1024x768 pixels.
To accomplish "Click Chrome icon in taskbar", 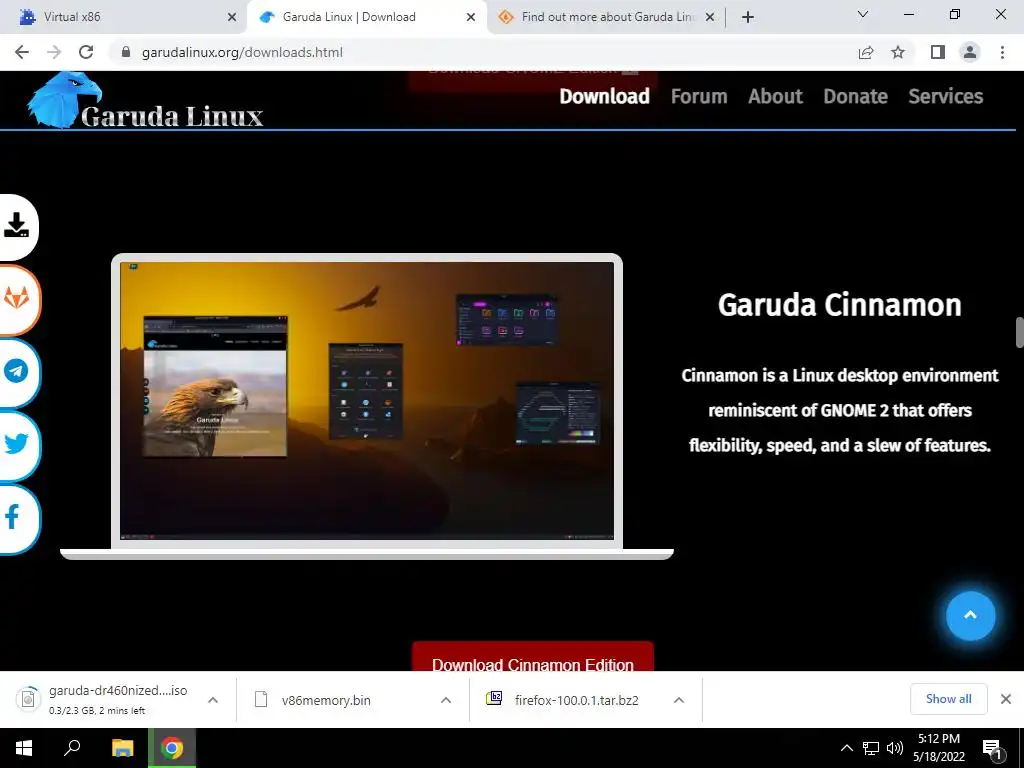I will 172,748.
